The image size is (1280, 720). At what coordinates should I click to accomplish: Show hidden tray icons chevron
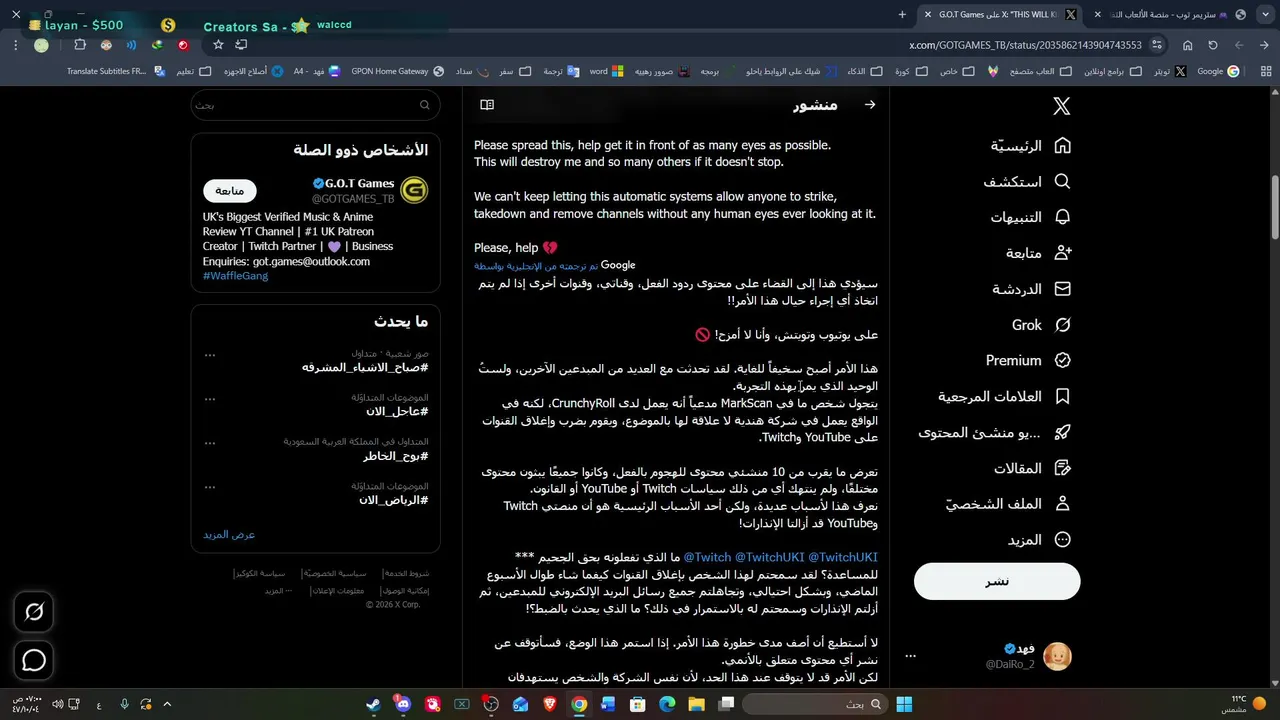click(x=167, y=705)
